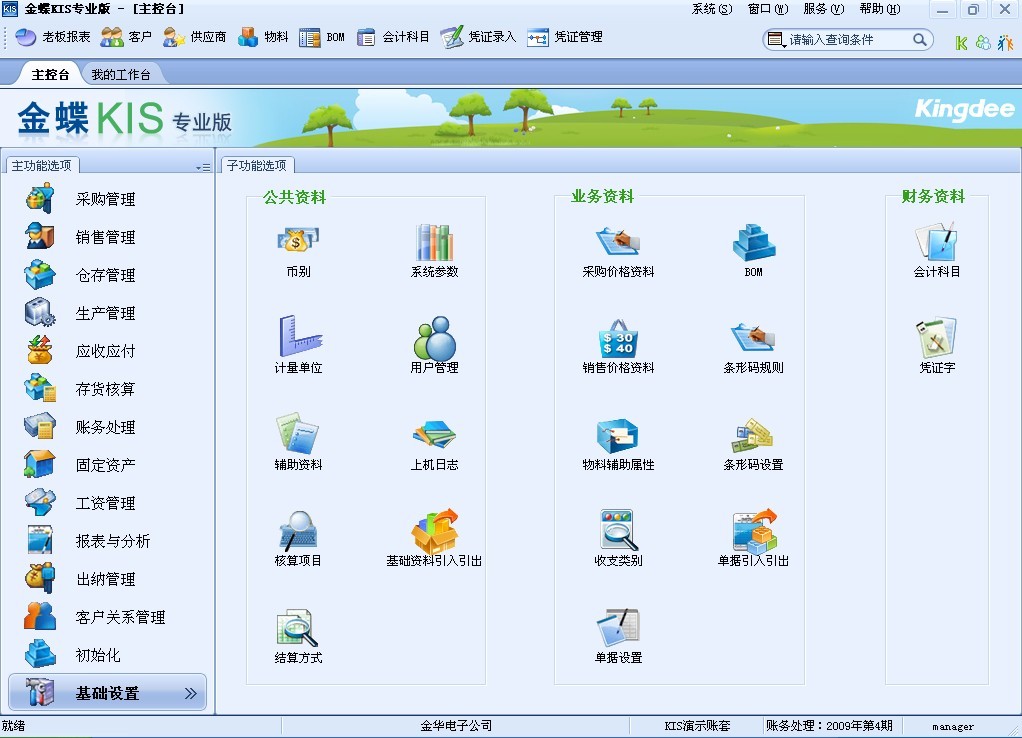Open the 窗口(W) menu
This screenshot has height=738, width=1022.
768,9
